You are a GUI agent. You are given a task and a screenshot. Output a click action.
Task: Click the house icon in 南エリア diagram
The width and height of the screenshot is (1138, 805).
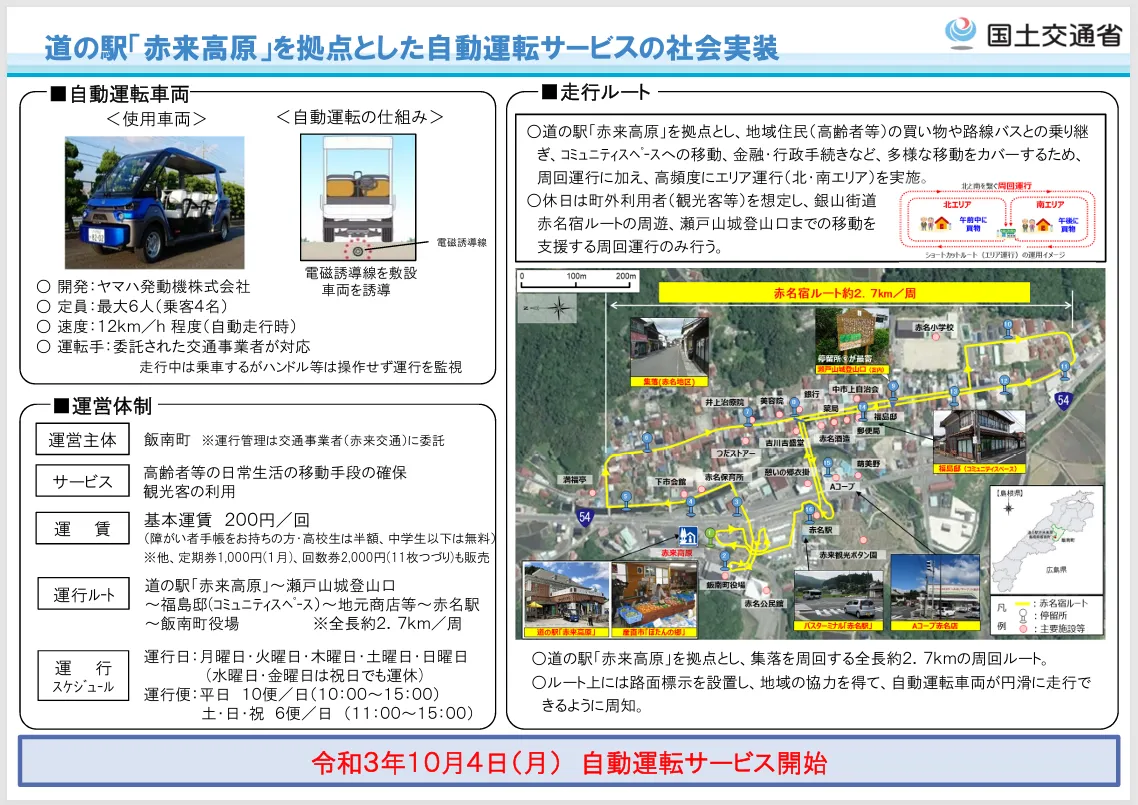click(1043, 224)
